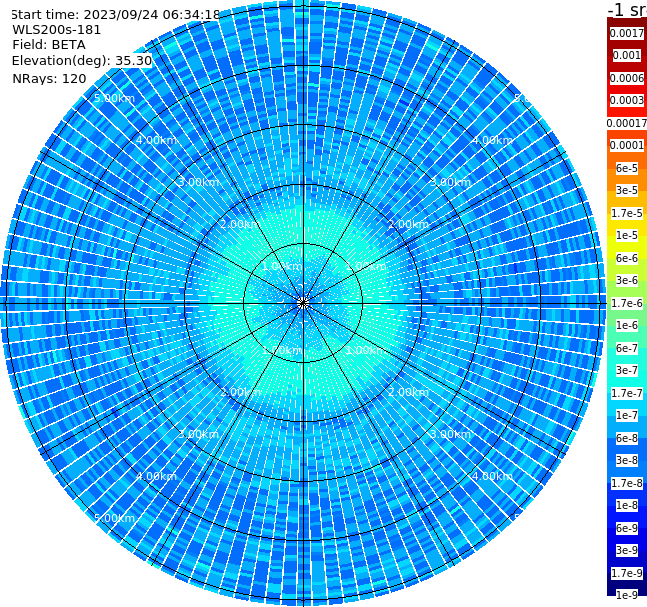
Task: Click the lower-left 2.00km range ring label
Action: pyautogui.click(x=240, y=392)
